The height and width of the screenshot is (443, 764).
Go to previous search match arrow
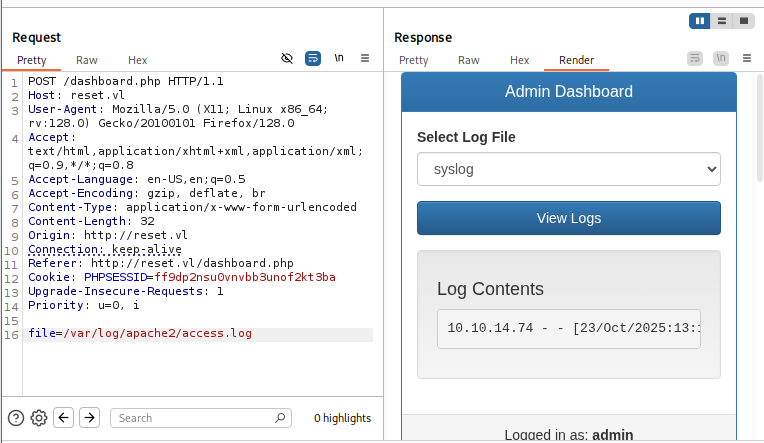pos(63,418)
